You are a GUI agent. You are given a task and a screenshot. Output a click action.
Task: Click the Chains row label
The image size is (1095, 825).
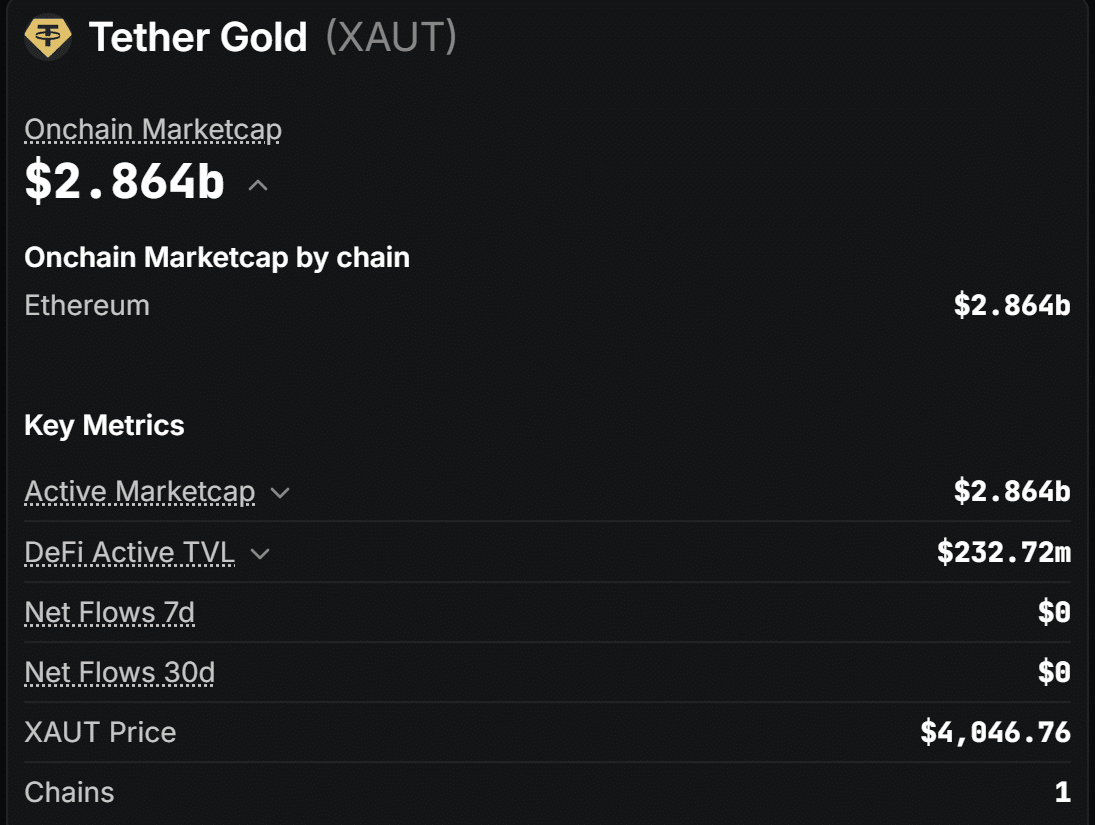(x=69, y=793)
